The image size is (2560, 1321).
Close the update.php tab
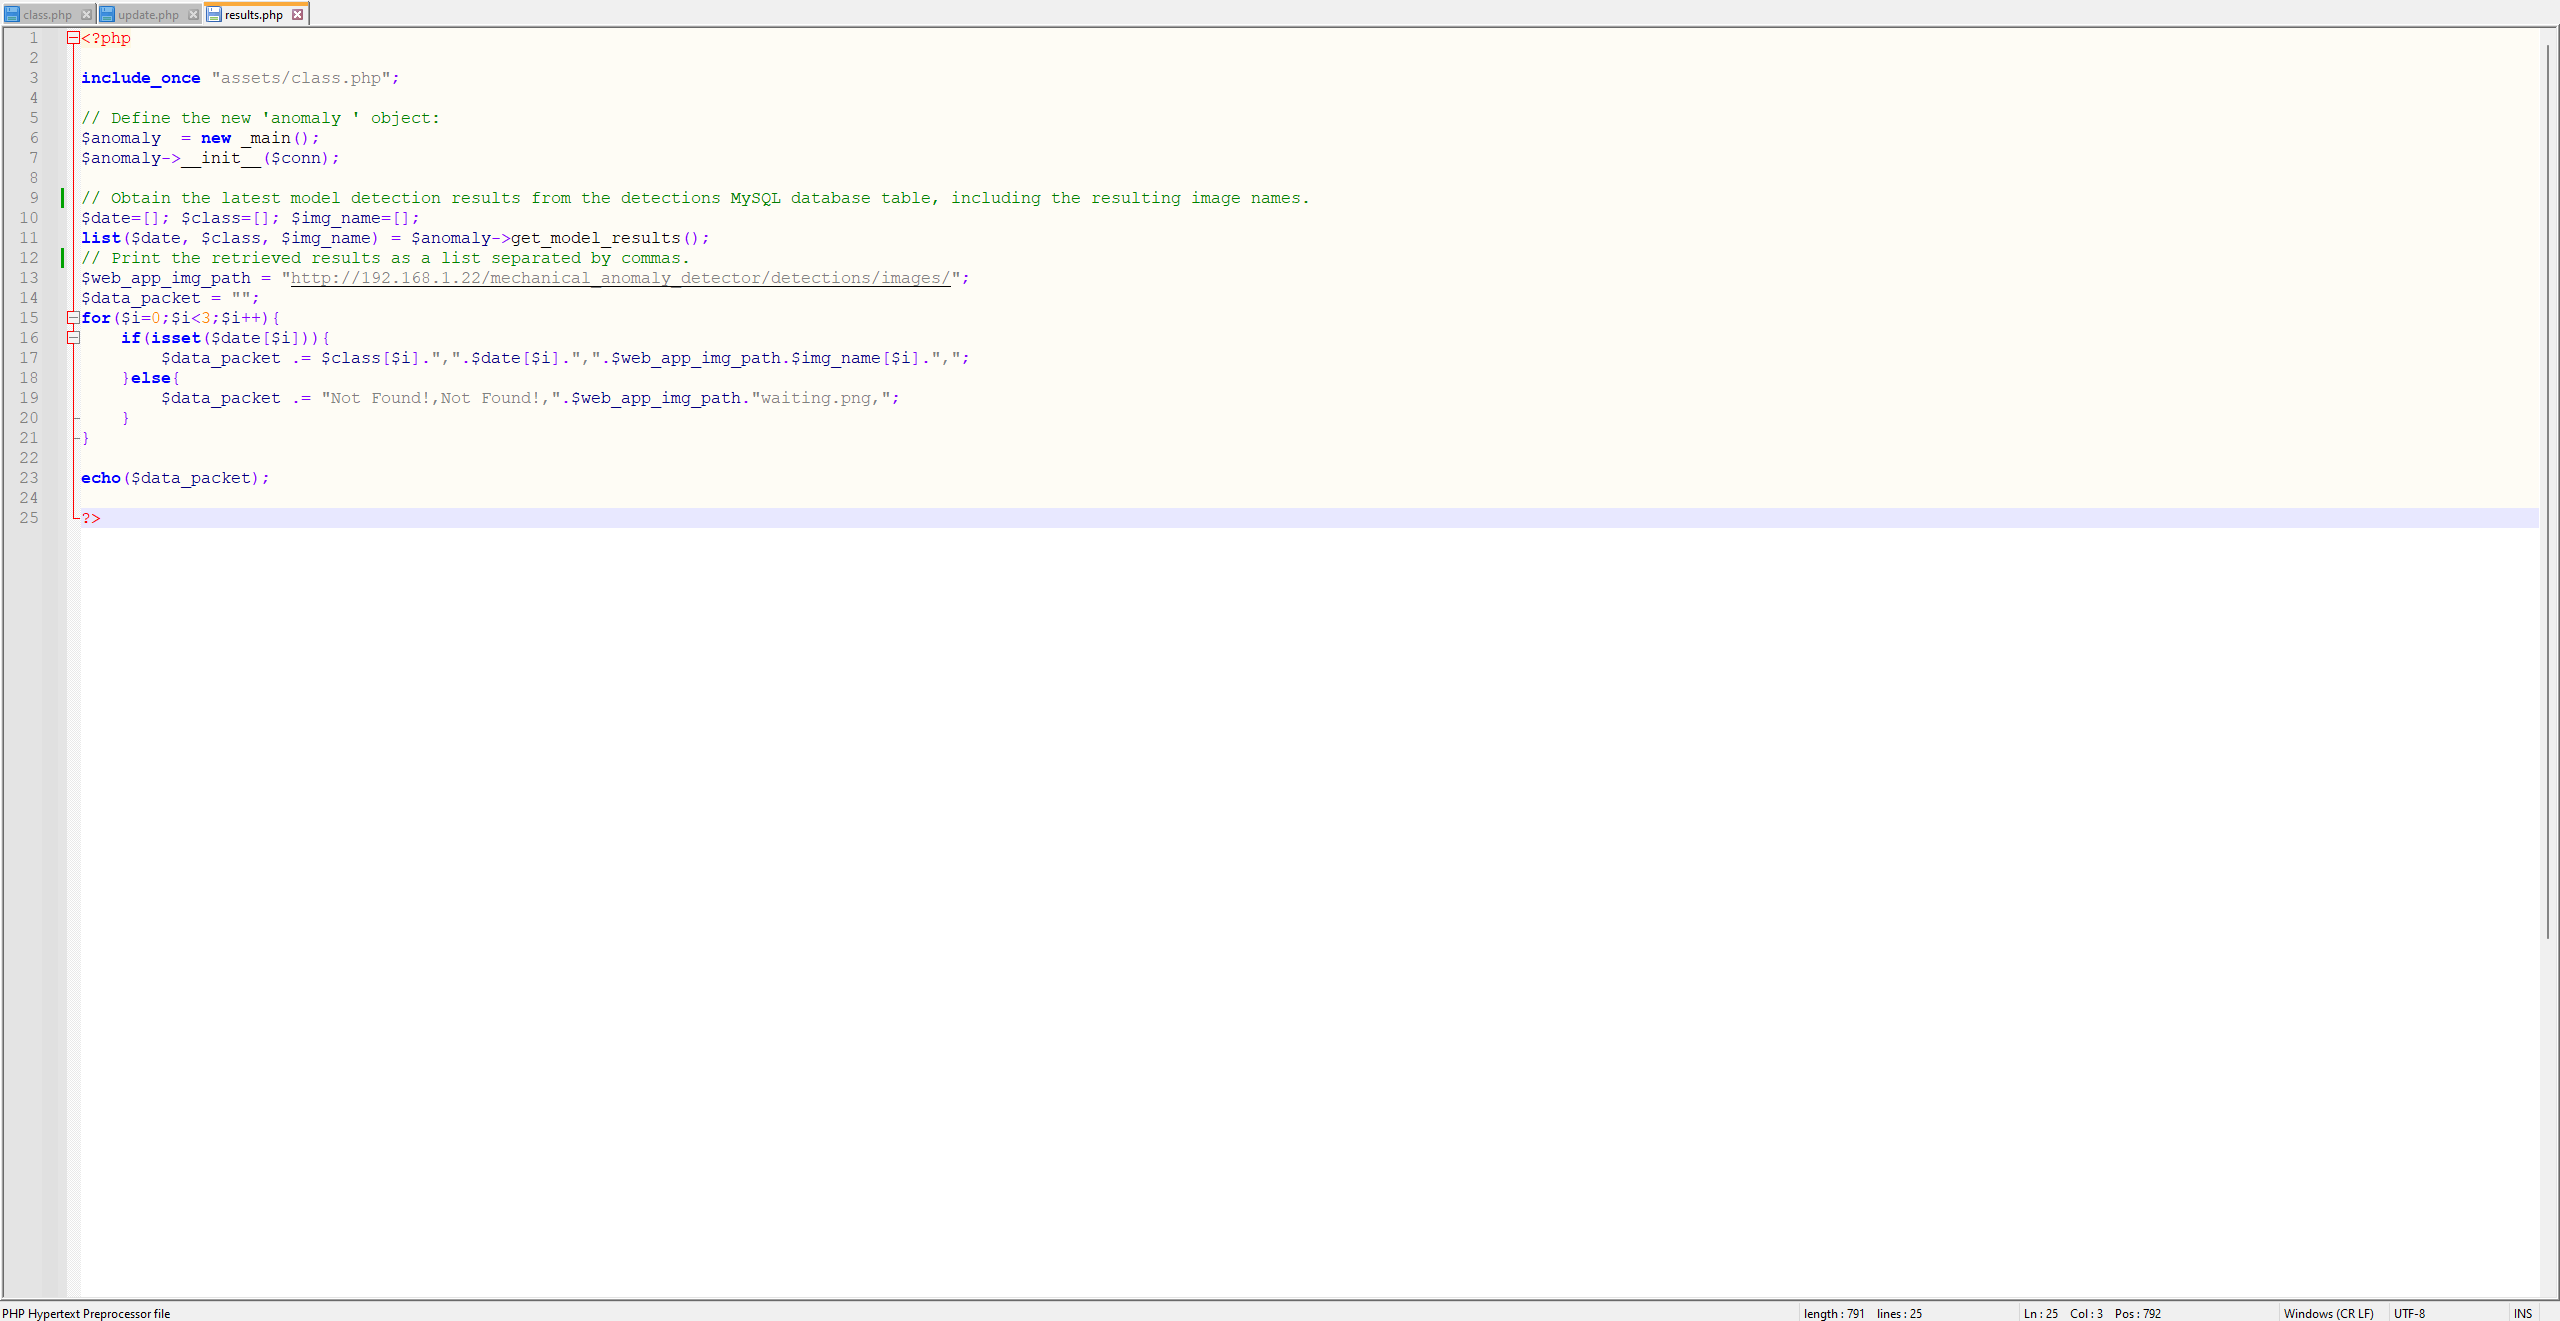click(x=193, y=15)
